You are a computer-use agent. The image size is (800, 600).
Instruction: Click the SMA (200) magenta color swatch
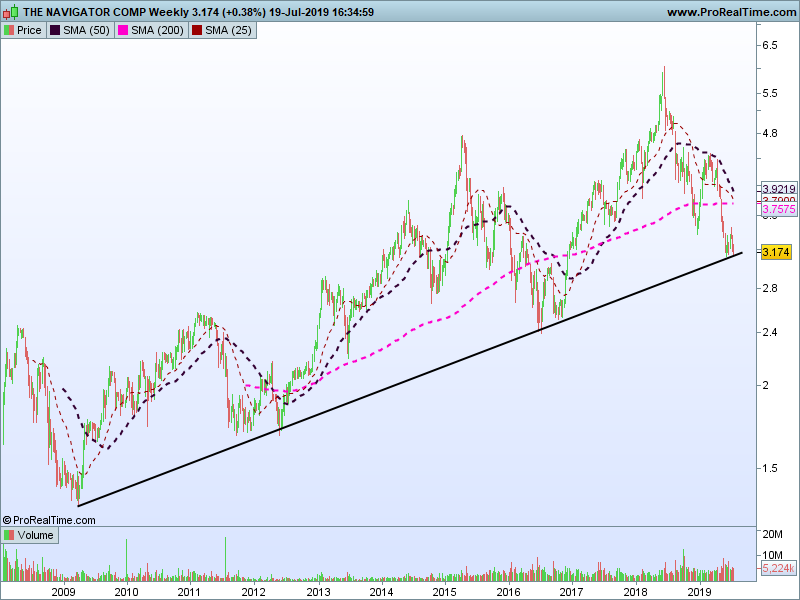pos(123,31)
